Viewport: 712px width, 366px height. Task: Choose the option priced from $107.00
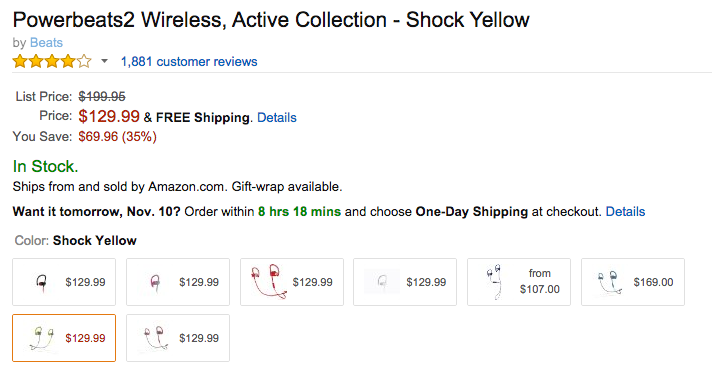point(519,282)
